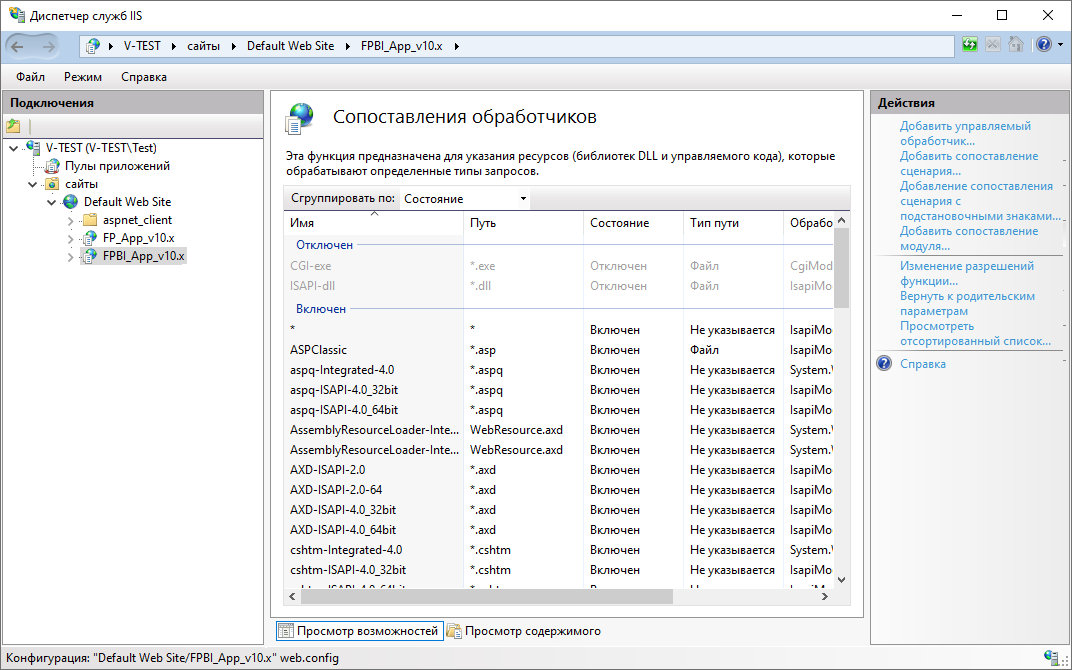Open the Файл menu
The height and width of the screenshot is (670, 1072).
pyautogui.click(x=30, y=77)
